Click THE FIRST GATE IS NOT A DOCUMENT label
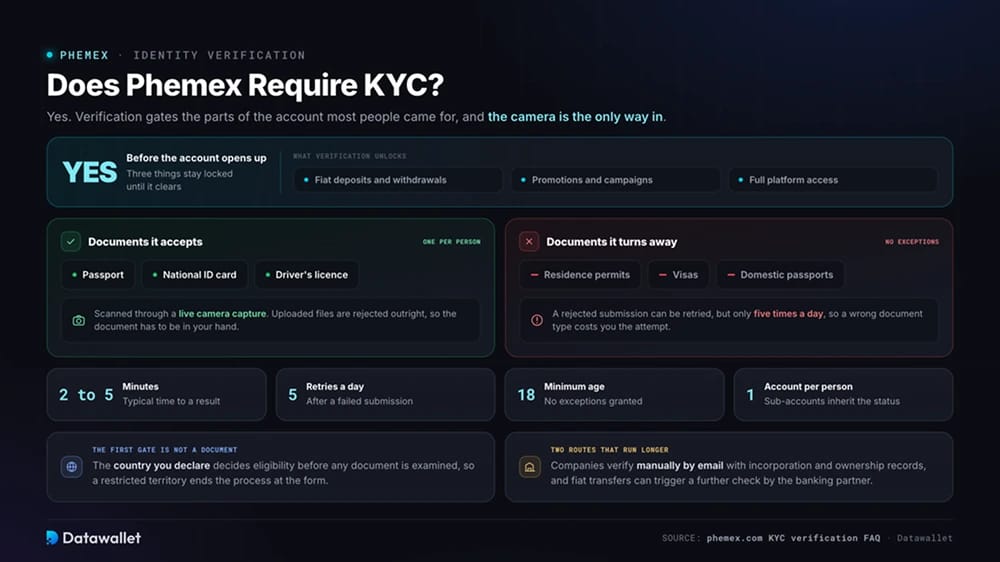The height and width of the screenshot is (562, 1000). pyautogui.click(x=165, y=450)
